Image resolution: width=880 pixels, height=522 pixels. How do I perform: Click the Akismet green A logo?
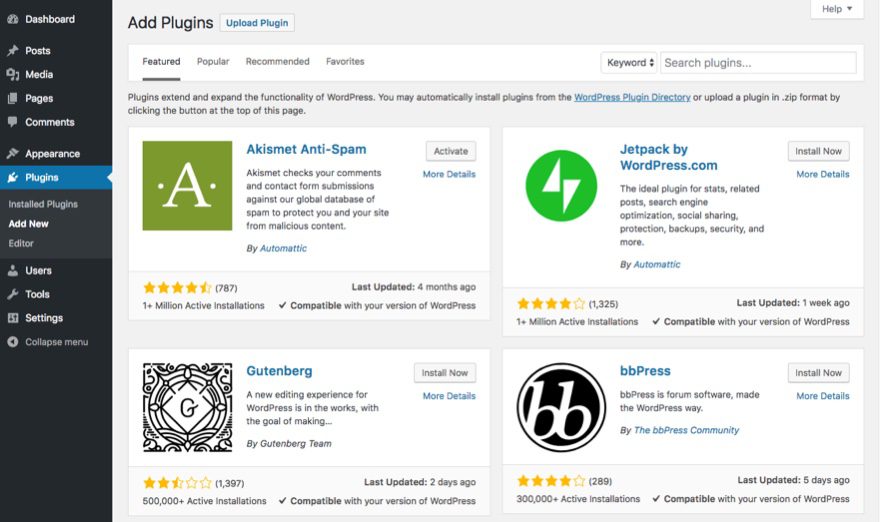[187, 186]
